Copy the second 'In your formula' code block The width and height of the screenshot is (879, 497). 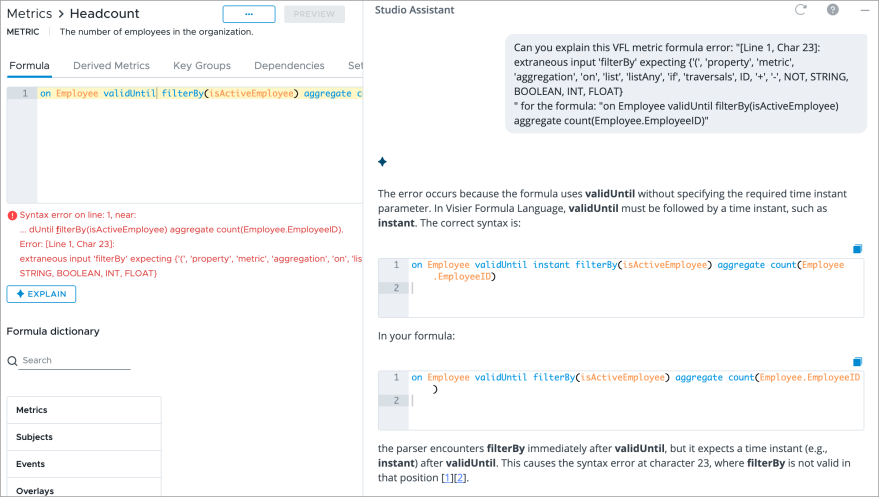point(857,362)
